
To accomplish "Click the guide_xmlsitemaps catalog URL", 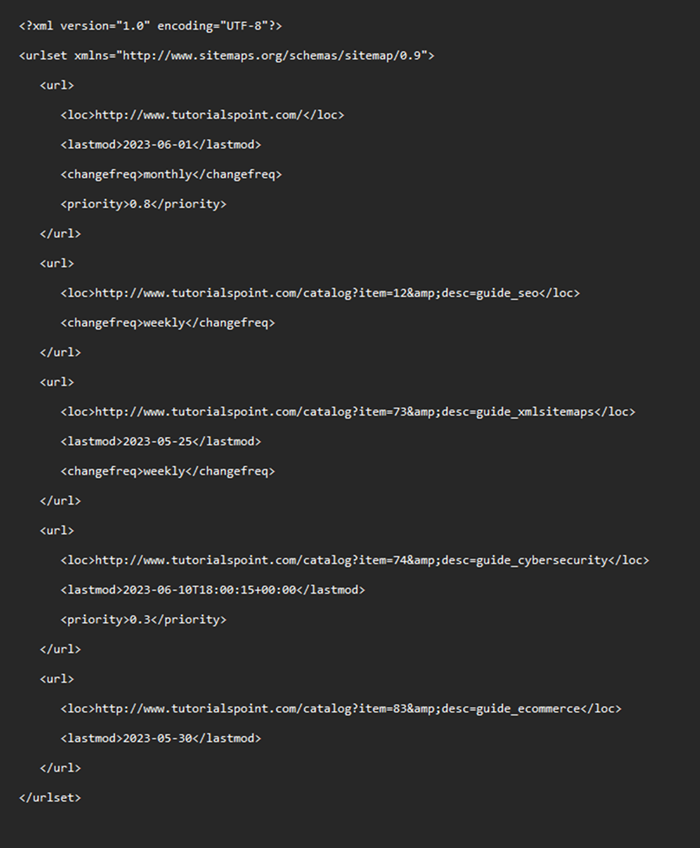I will tap(345, 412).
